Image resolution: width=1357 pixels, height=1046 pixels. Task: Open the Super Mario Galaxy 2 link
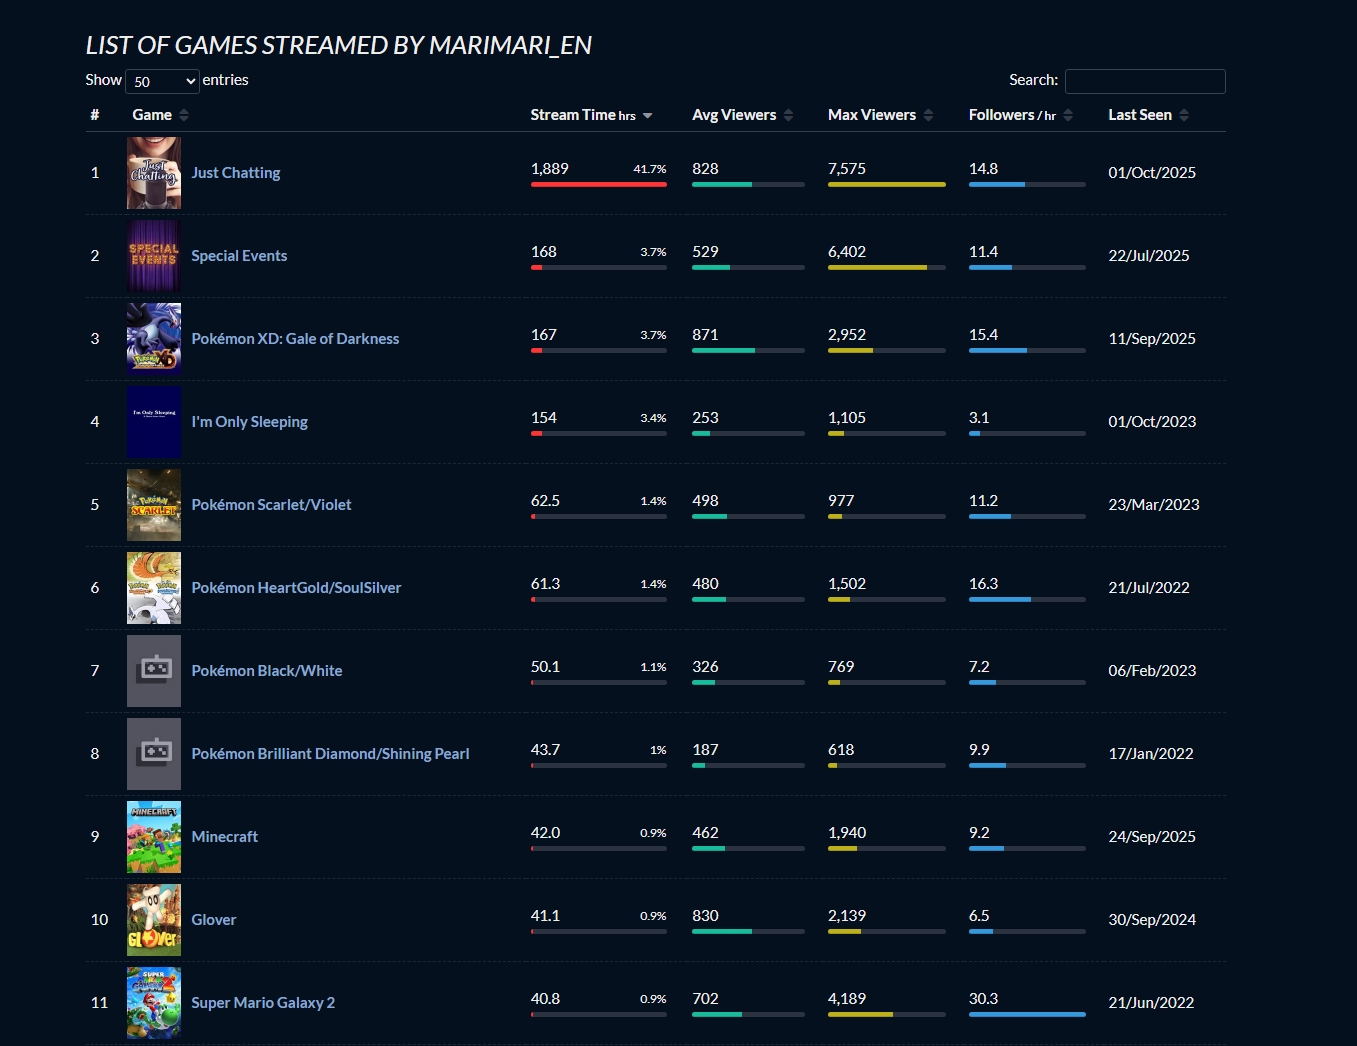(263, 1003)
